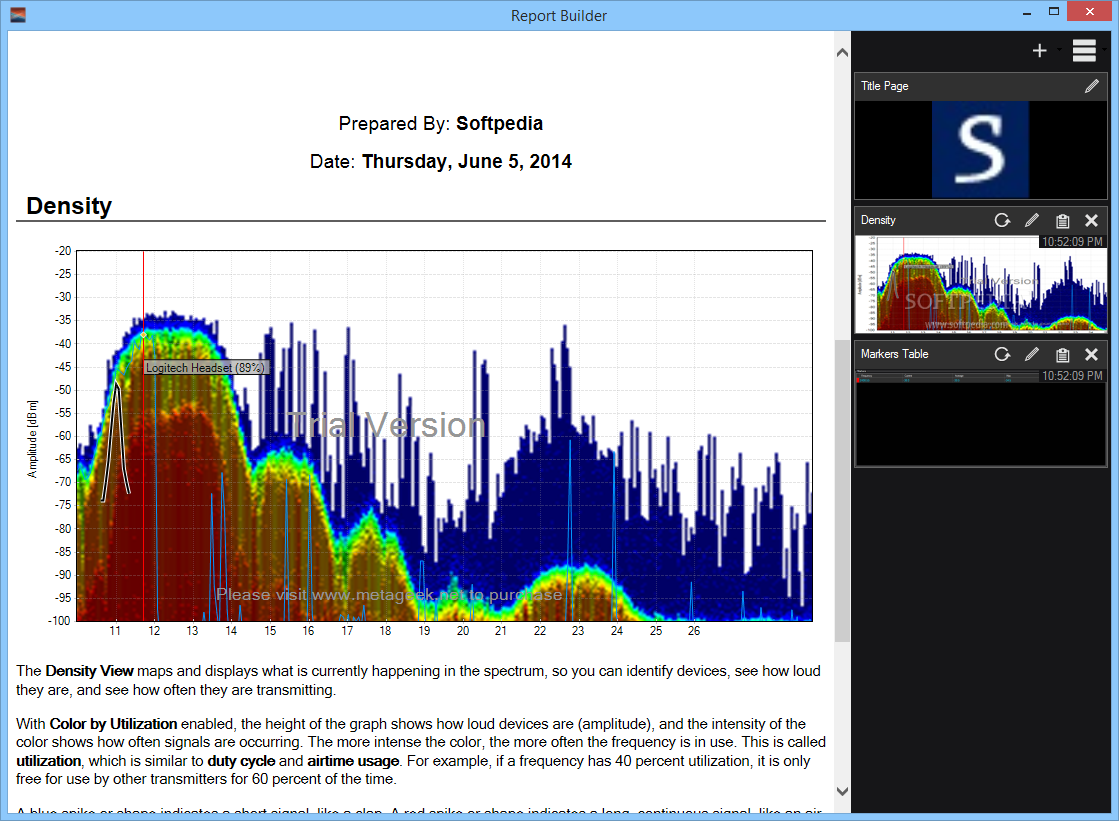The height and width of the screenshot is (821, 1119).
Task: Edit the Title Page with its pencil icon
Action: pos(1091,86)
